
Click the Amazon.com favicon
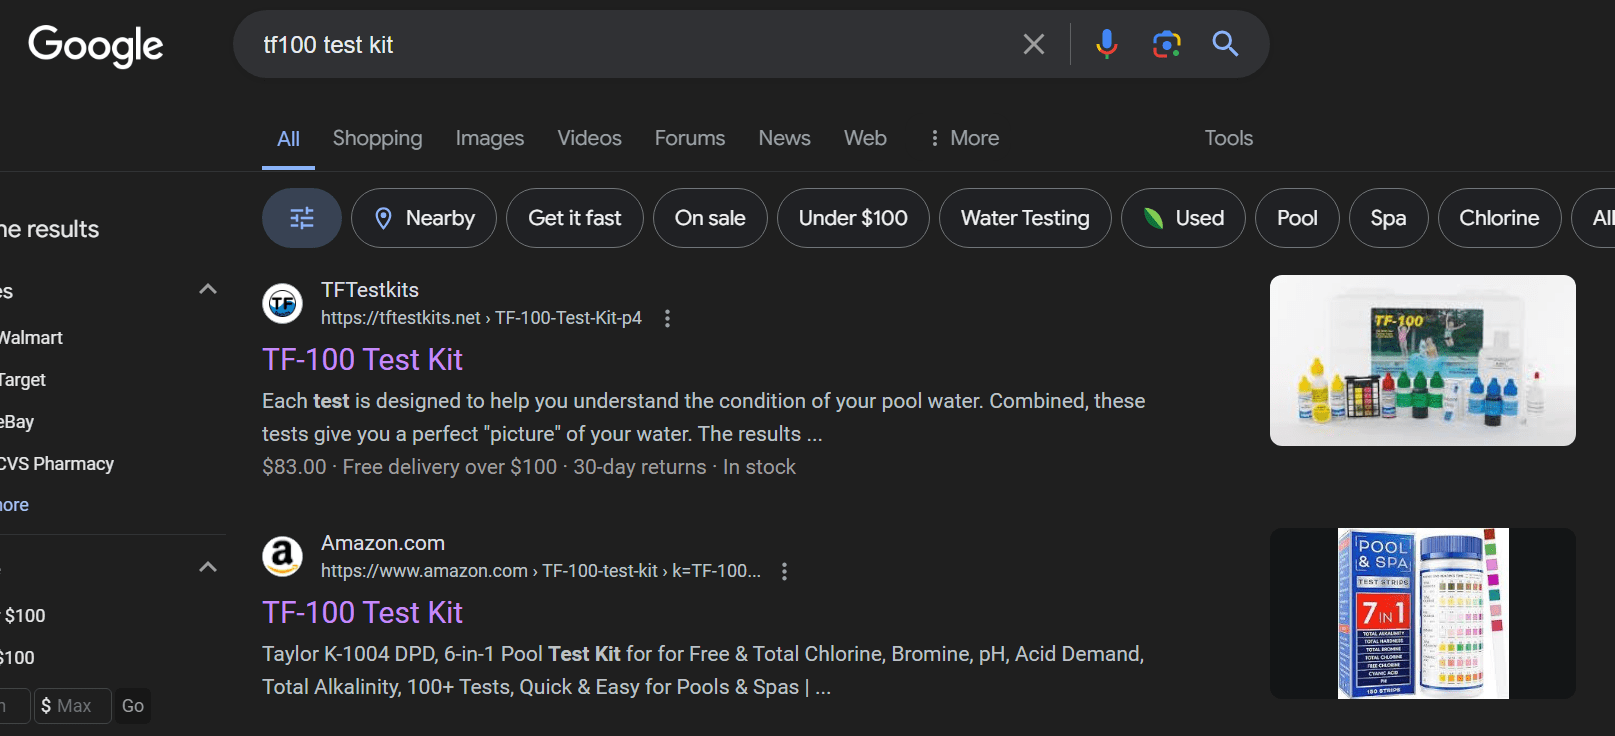tap(282, 556)
